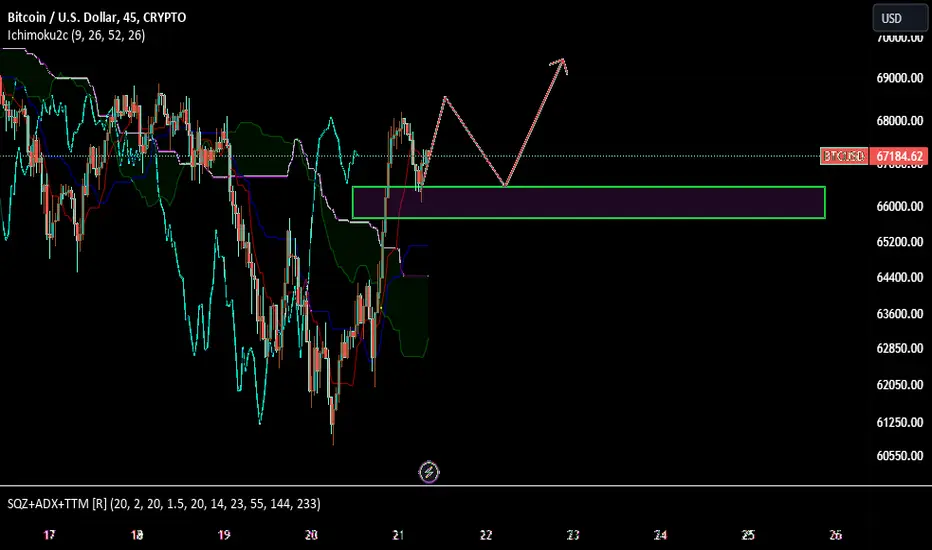Click date 22 on the time axis
This screenshot has width=932, height=550.
click(486, 535)
